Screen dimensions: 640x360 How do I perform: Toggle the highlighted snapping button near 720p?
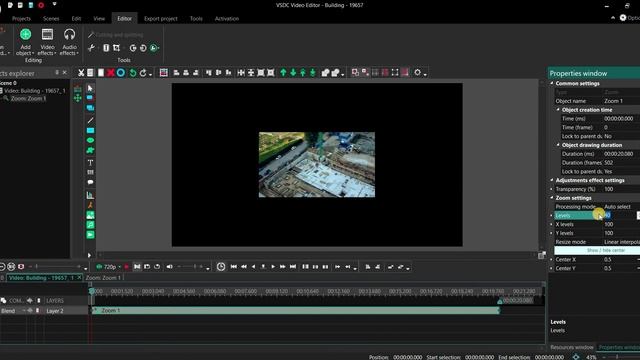pos(137,267)
